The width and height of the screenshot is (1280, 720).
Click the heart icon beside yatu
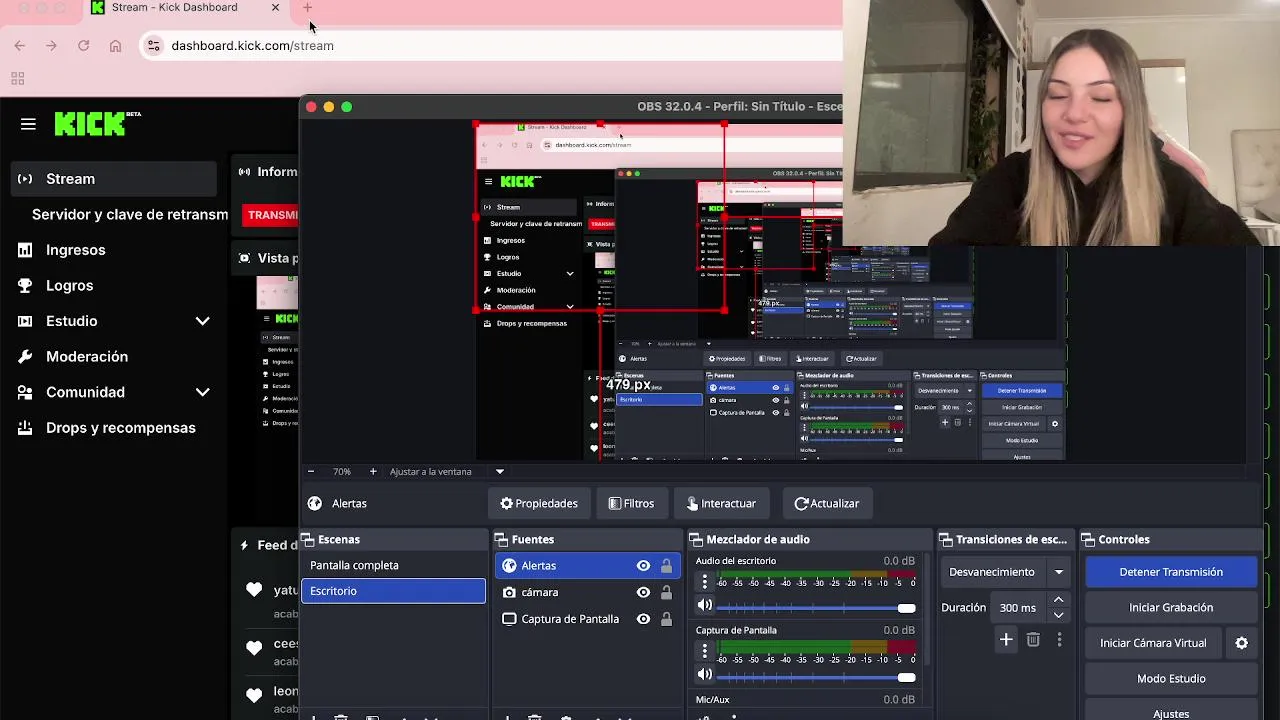(x=254, y=590)
